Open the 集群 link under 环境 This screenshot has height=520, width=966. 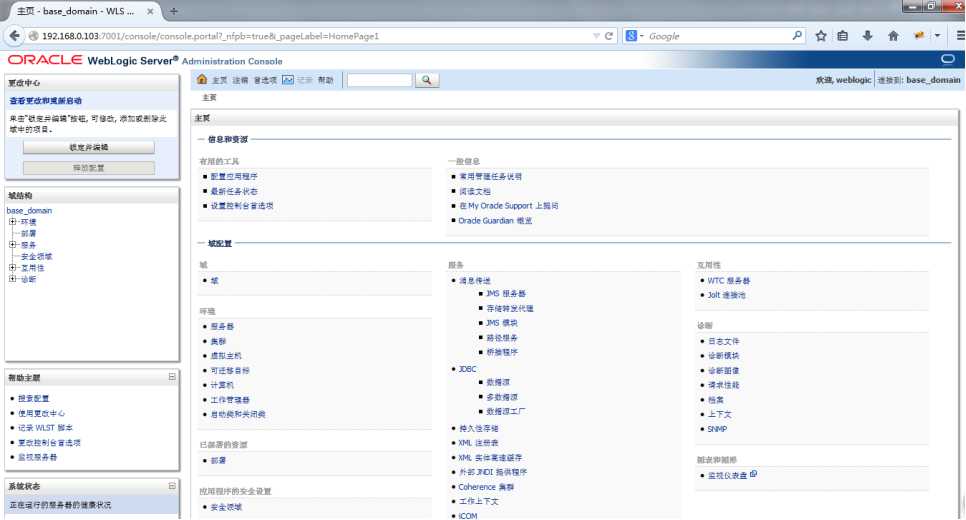[219, 341]
